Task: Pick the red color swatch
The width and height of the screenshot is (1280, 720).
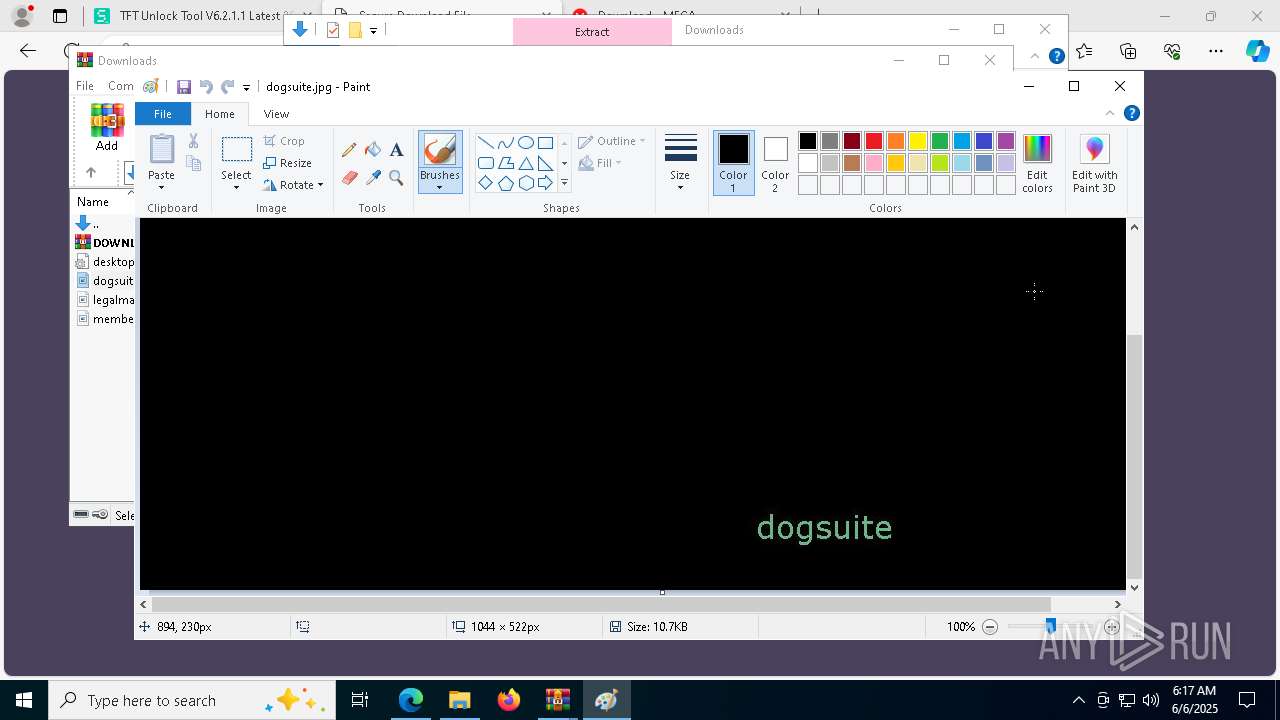Action: coord(874,141)
